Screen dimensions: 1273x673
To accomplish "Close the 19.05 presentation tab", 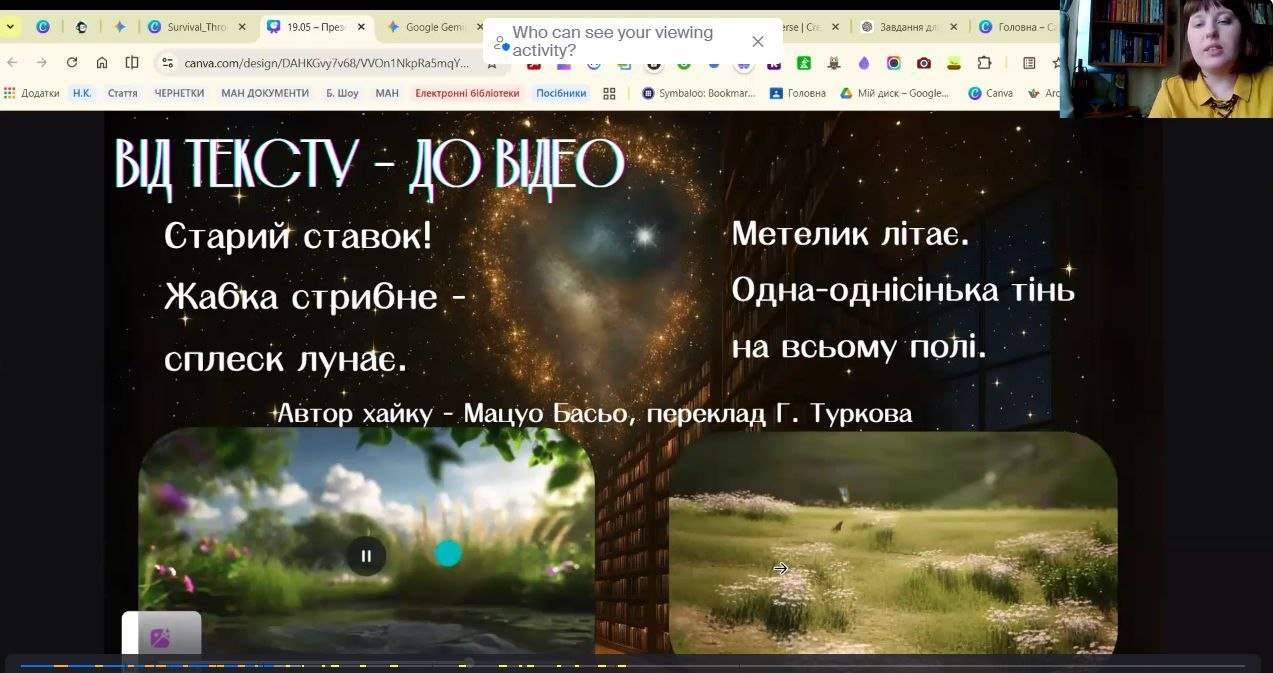I will (x=361, y=27).
